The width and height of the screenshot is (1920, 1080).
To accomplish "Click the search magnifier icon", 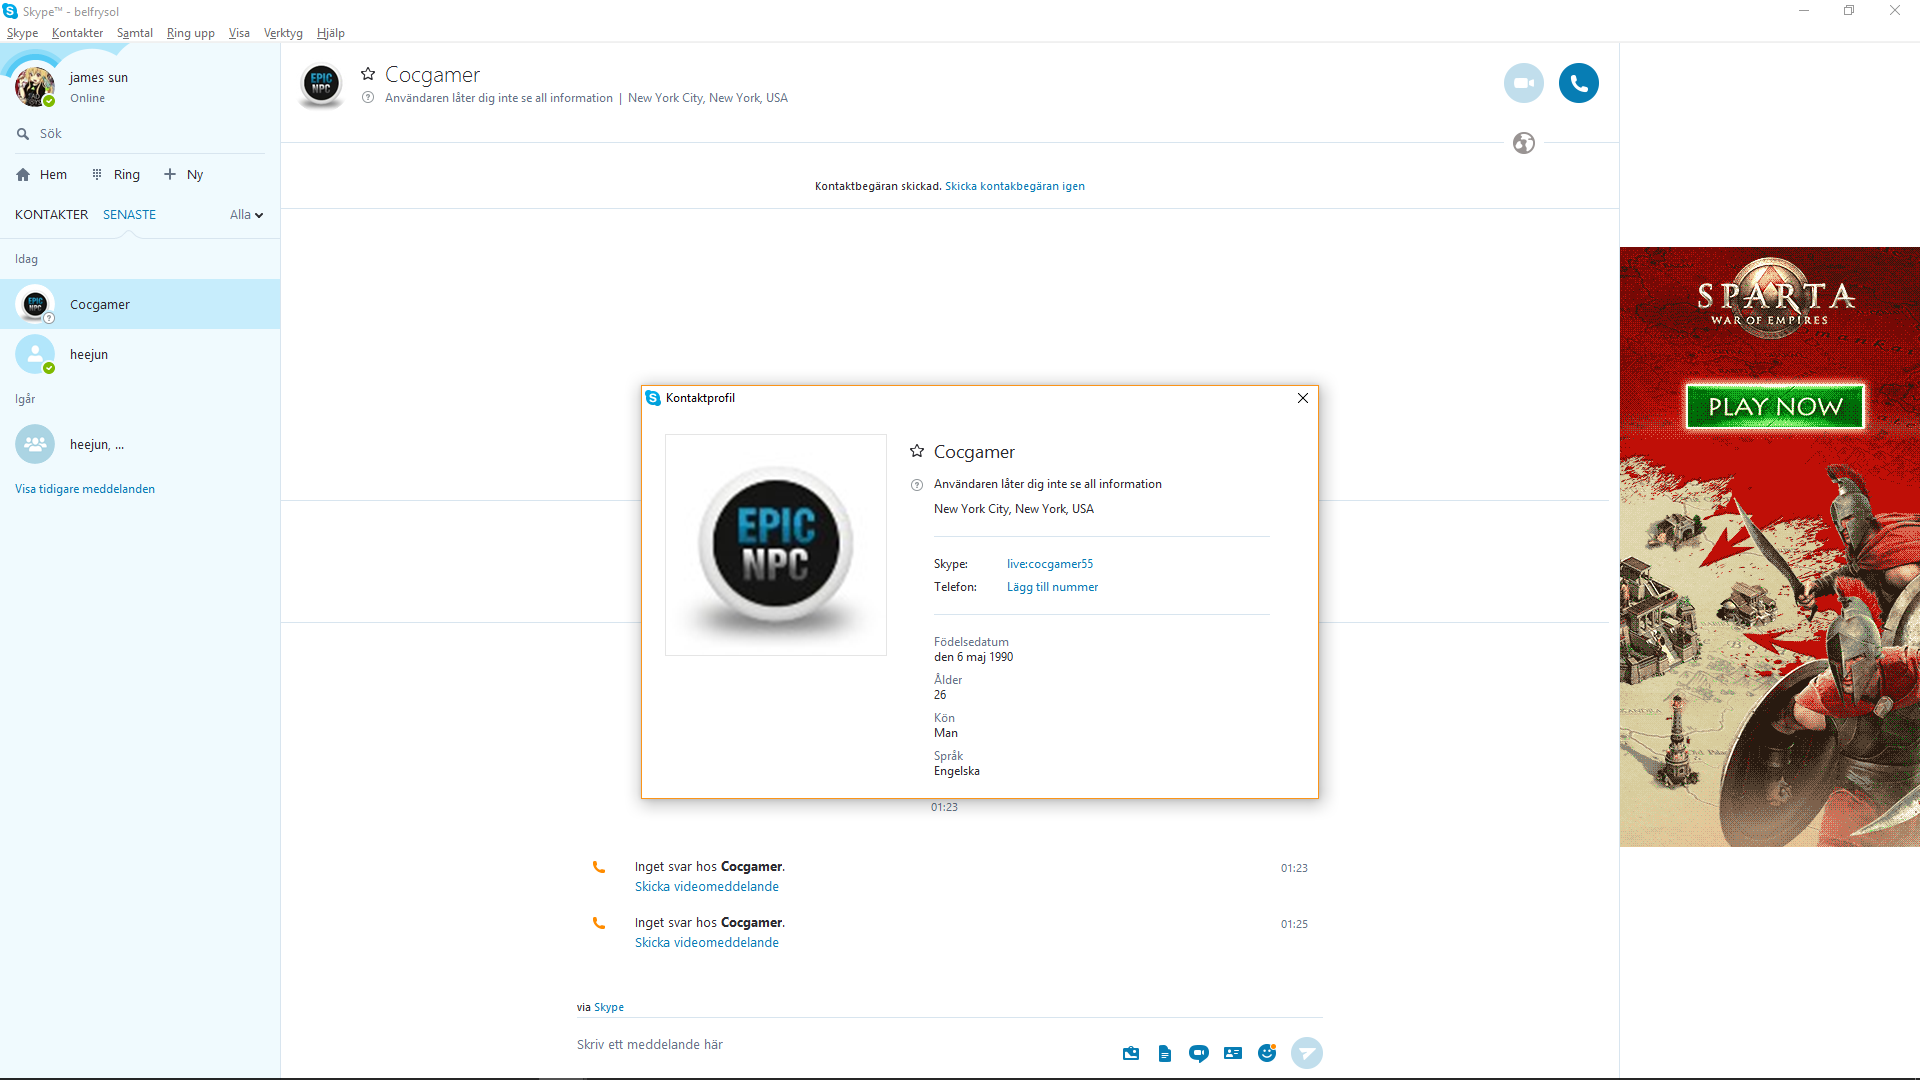I will [22, 134].
